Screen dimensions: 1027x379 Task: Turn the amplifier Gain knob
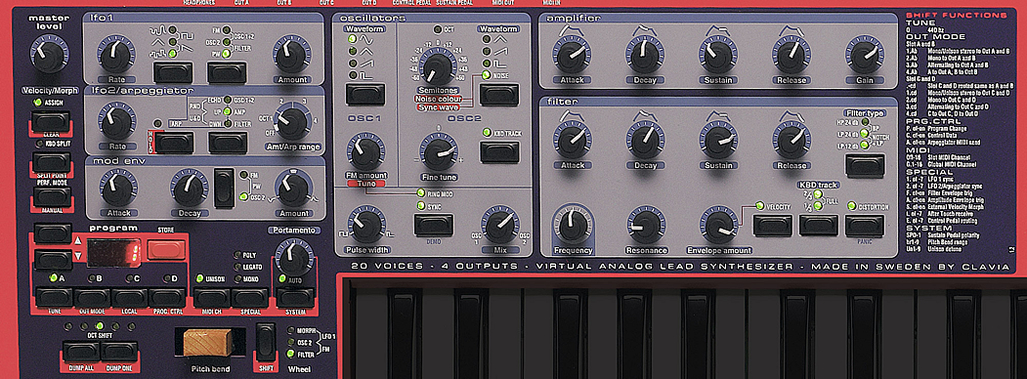[x=864, y=54]
